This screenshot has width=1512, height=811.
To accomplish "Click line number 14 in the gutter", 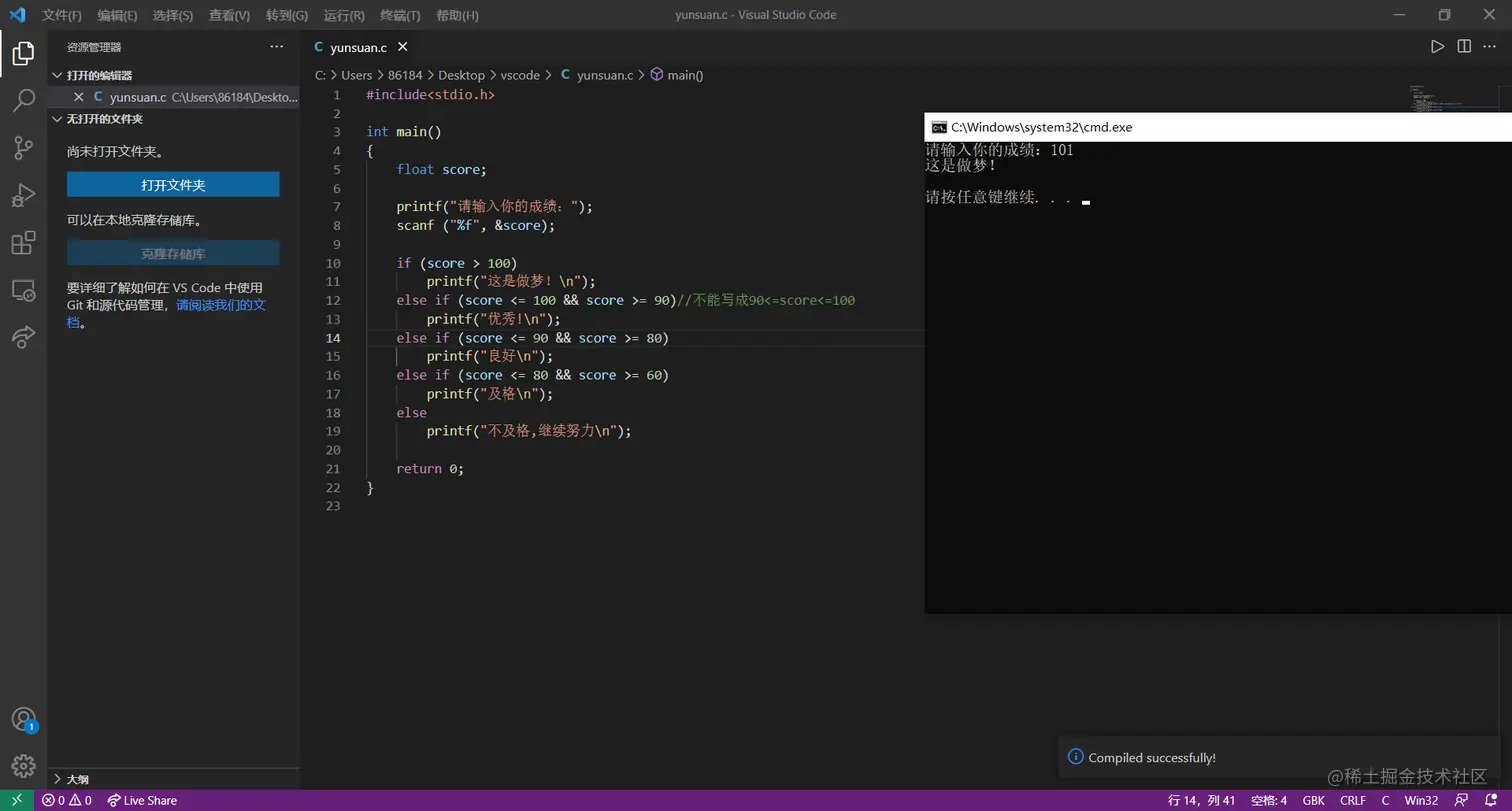I will (x=332, y=338).
